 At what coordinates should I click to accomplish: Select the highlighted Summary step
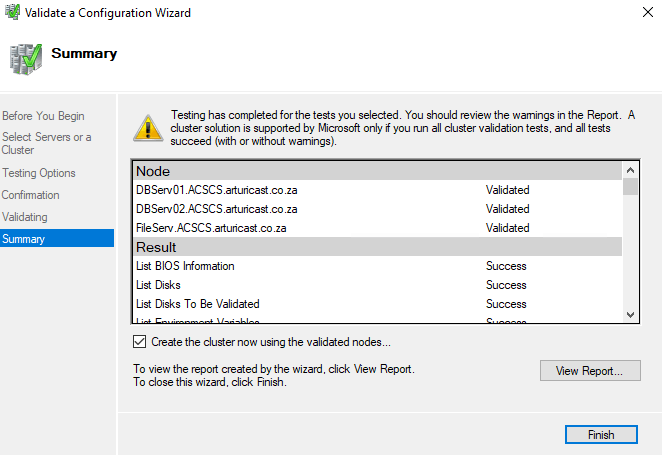click(24, 239)
